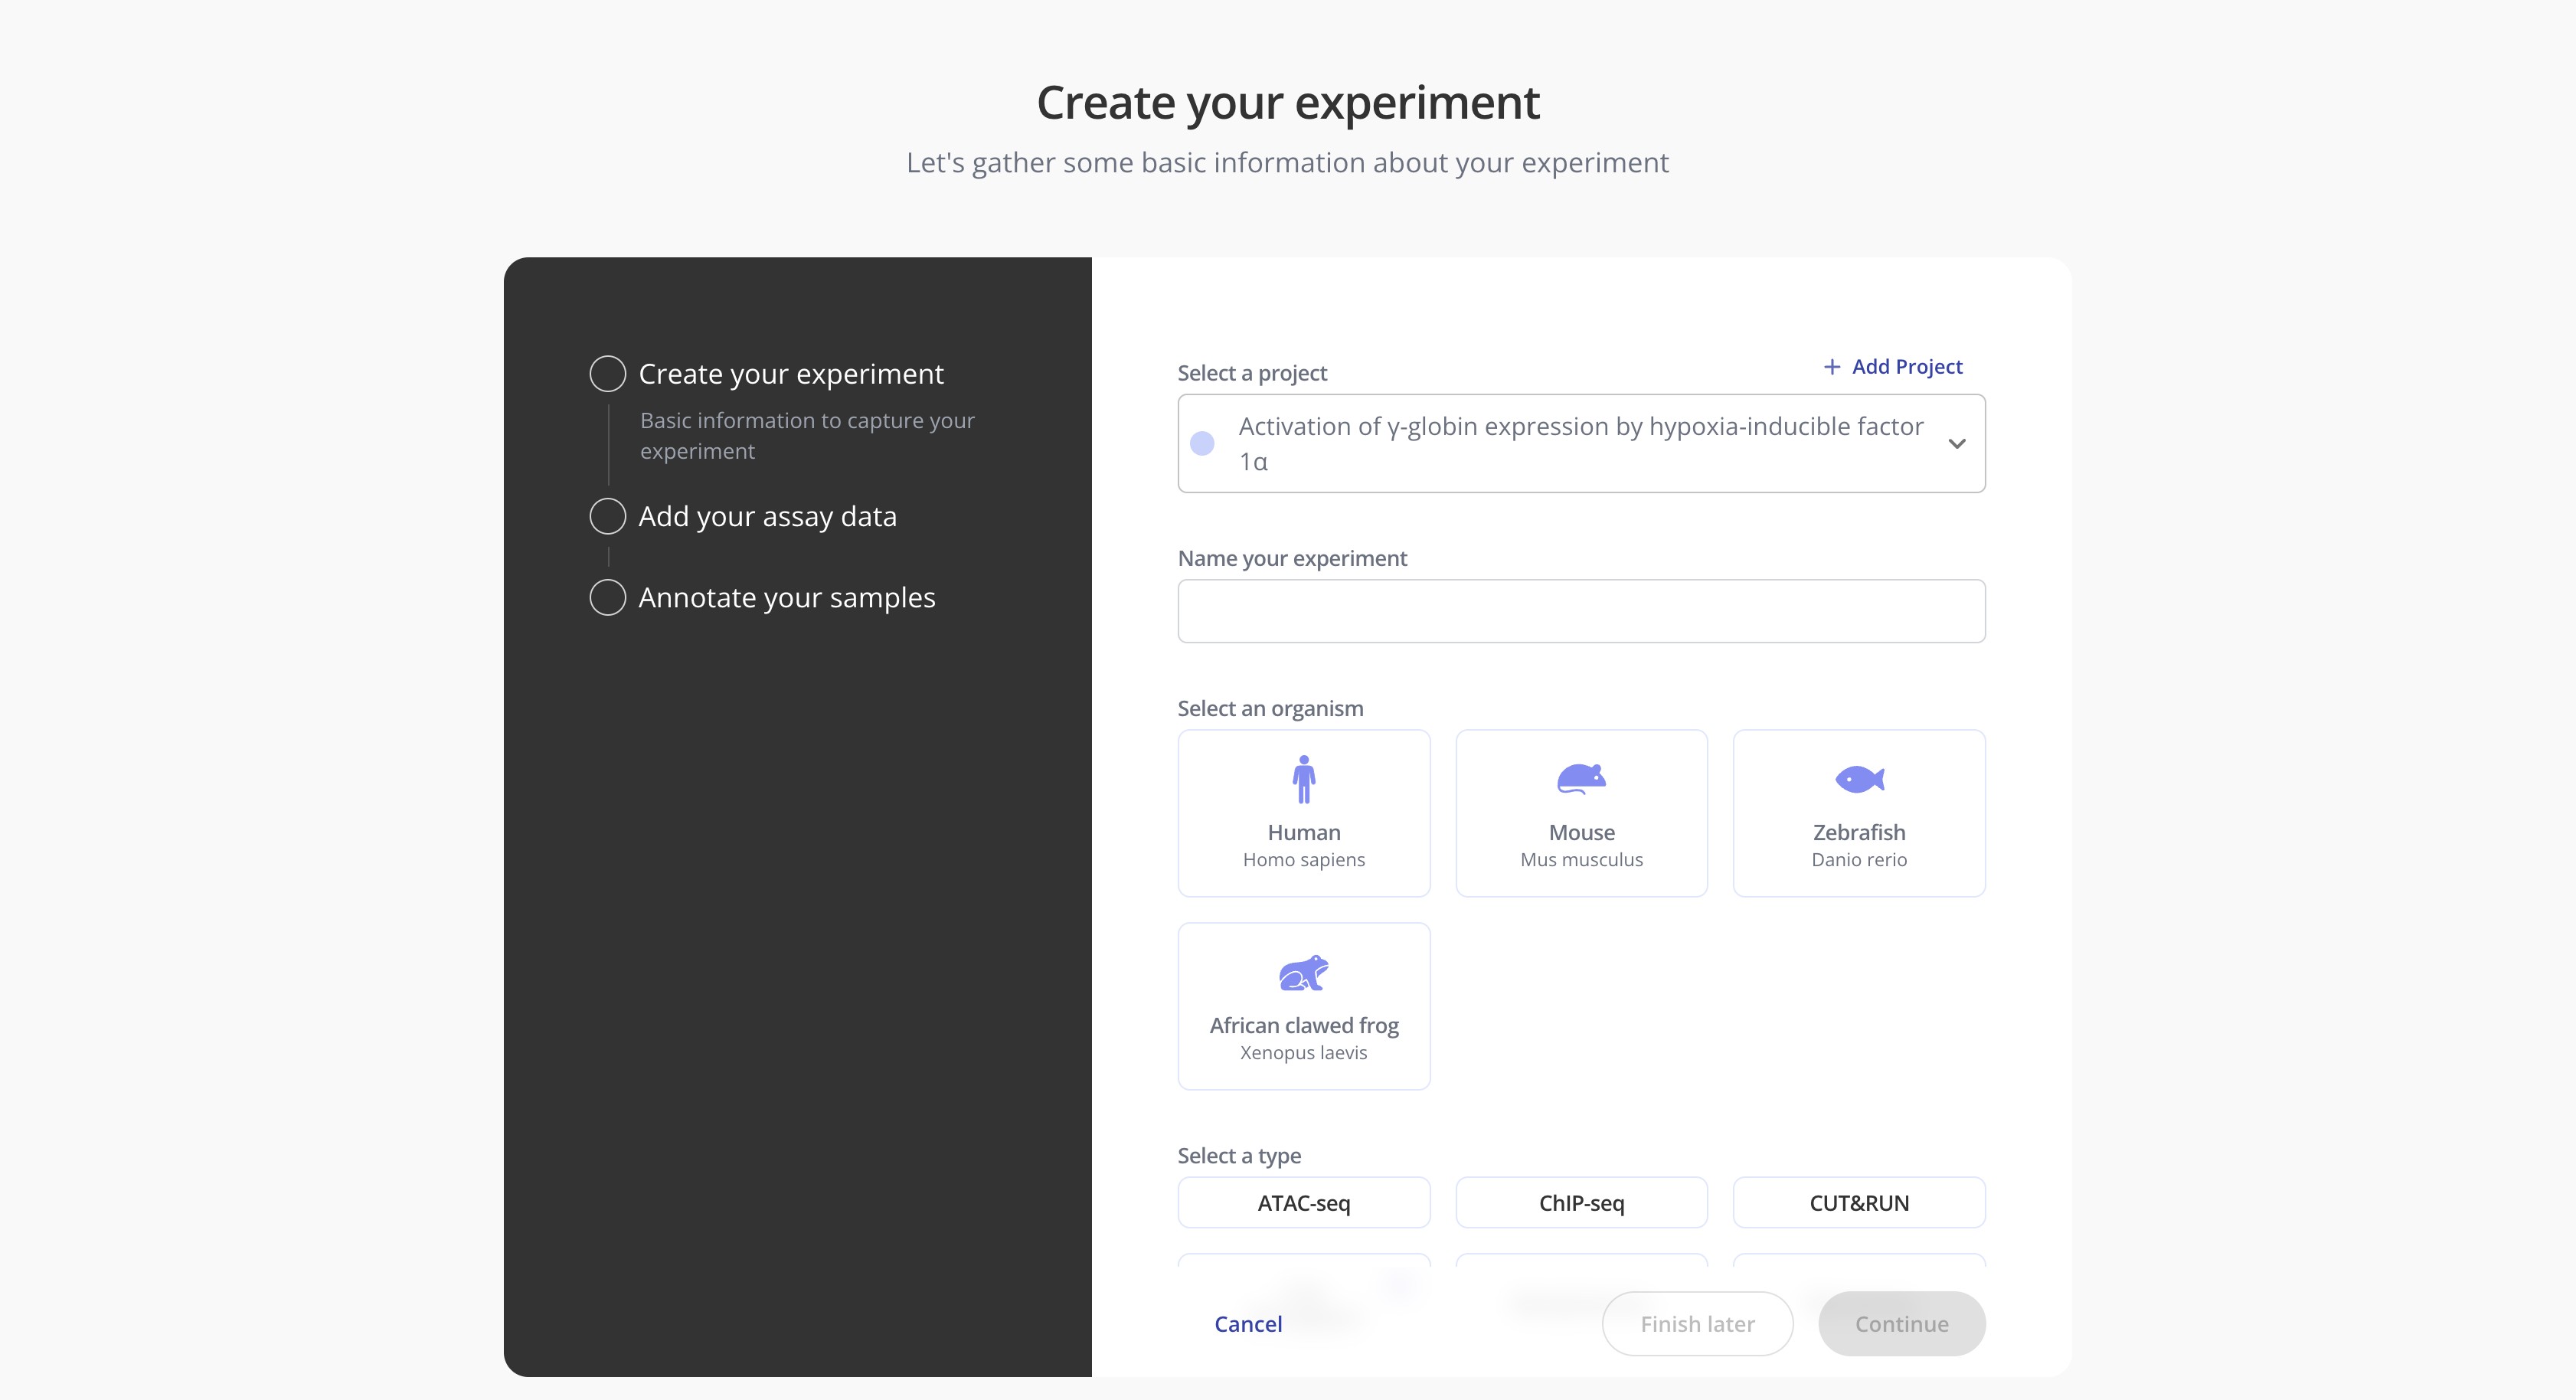Image resolution: width=2576 pixels, height=1400 pixels.
Task: Click the lavender project color dot
Action: coord(1202,444)
